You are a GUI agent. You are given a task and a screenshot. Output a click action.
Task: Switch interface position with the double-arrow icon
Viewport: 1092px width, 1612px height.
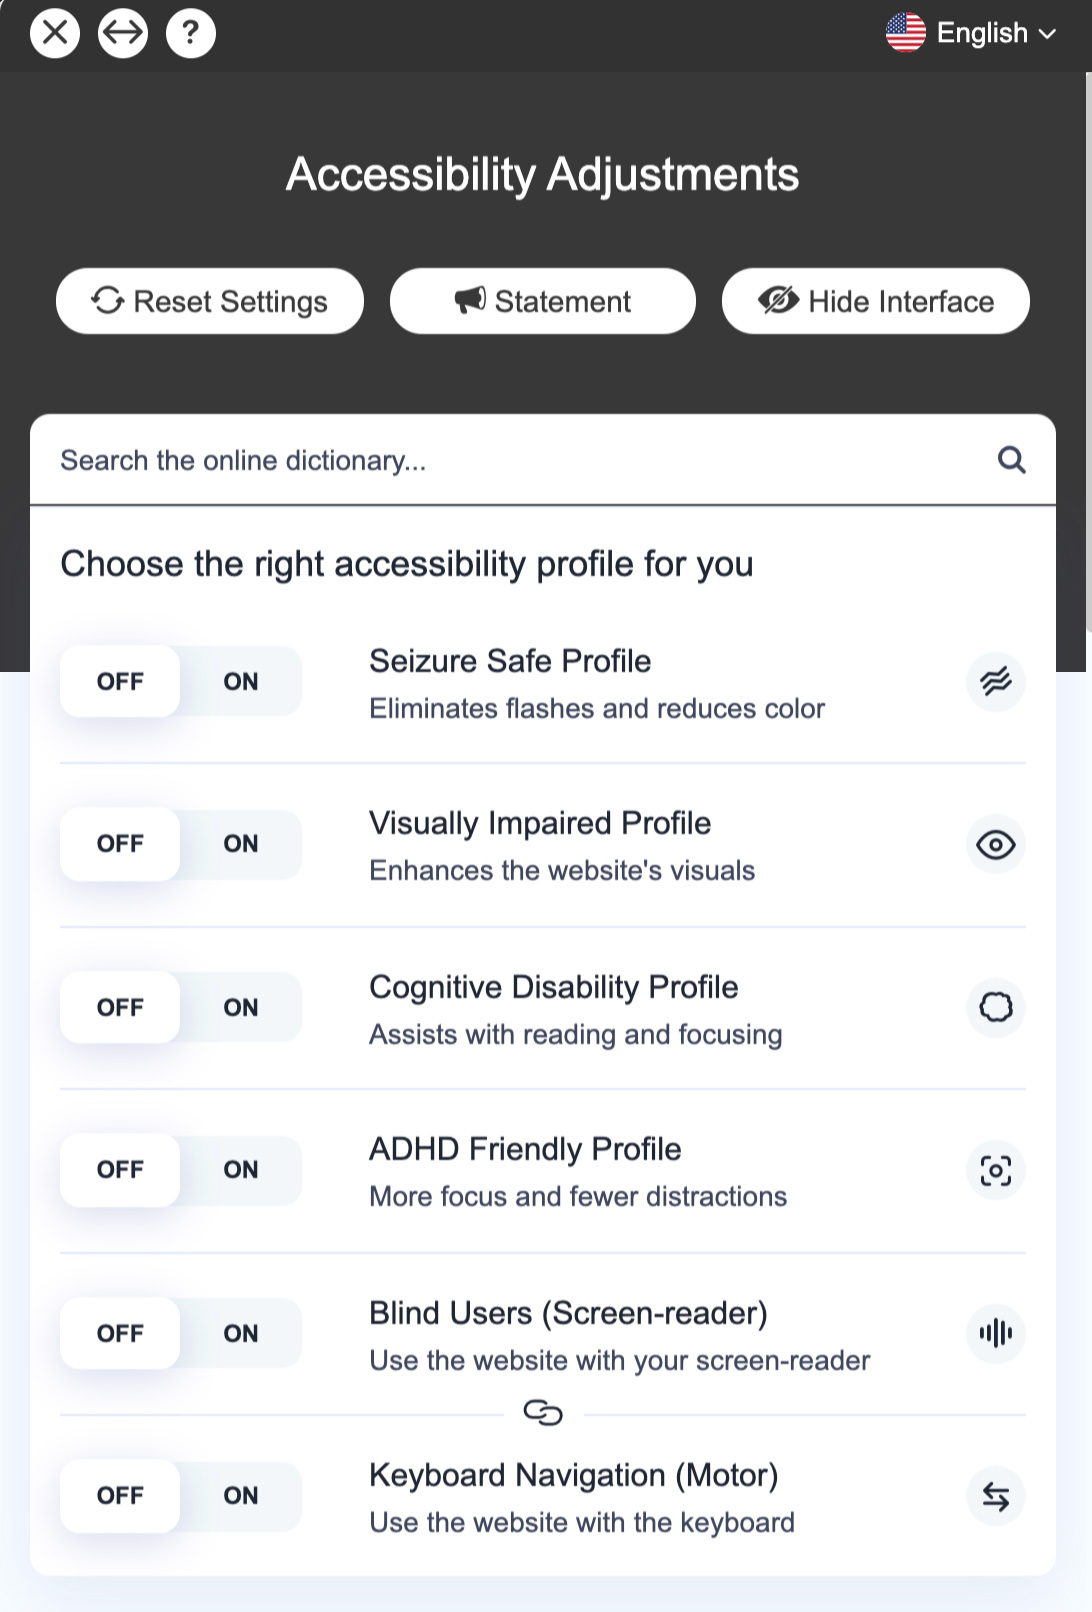123,33
